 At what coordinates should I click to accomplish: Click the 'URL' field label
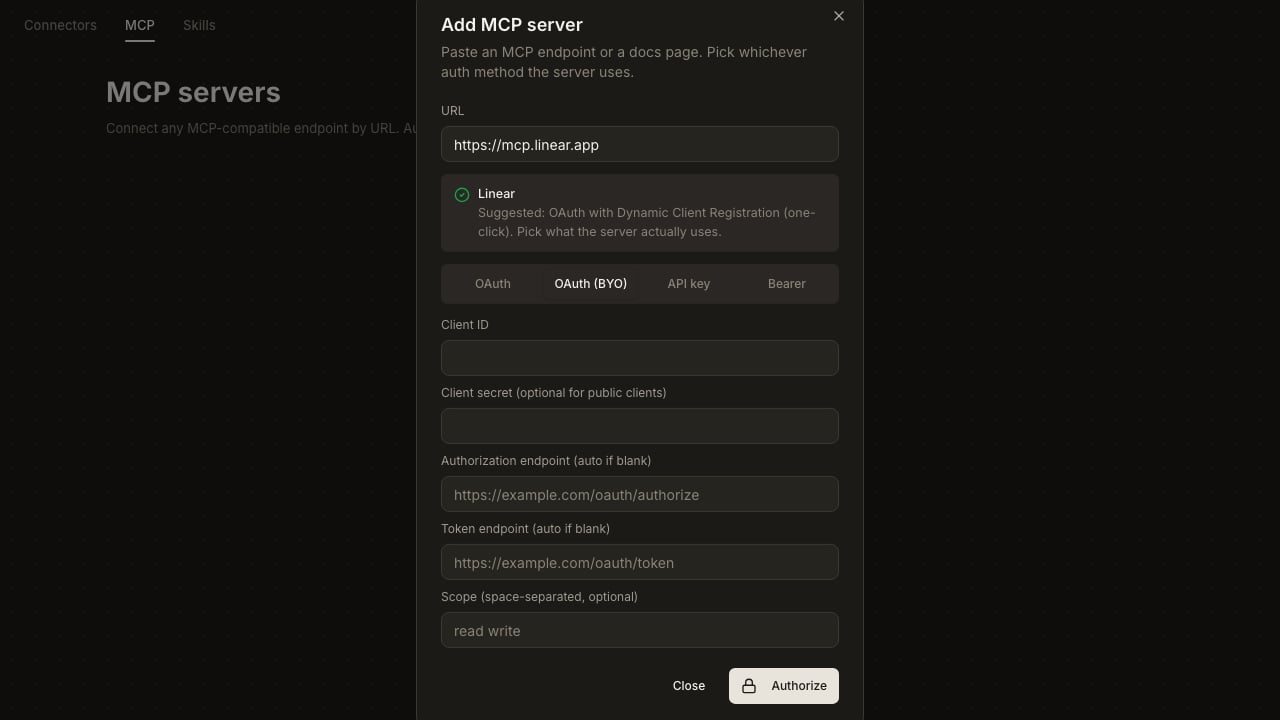[453, 111]
